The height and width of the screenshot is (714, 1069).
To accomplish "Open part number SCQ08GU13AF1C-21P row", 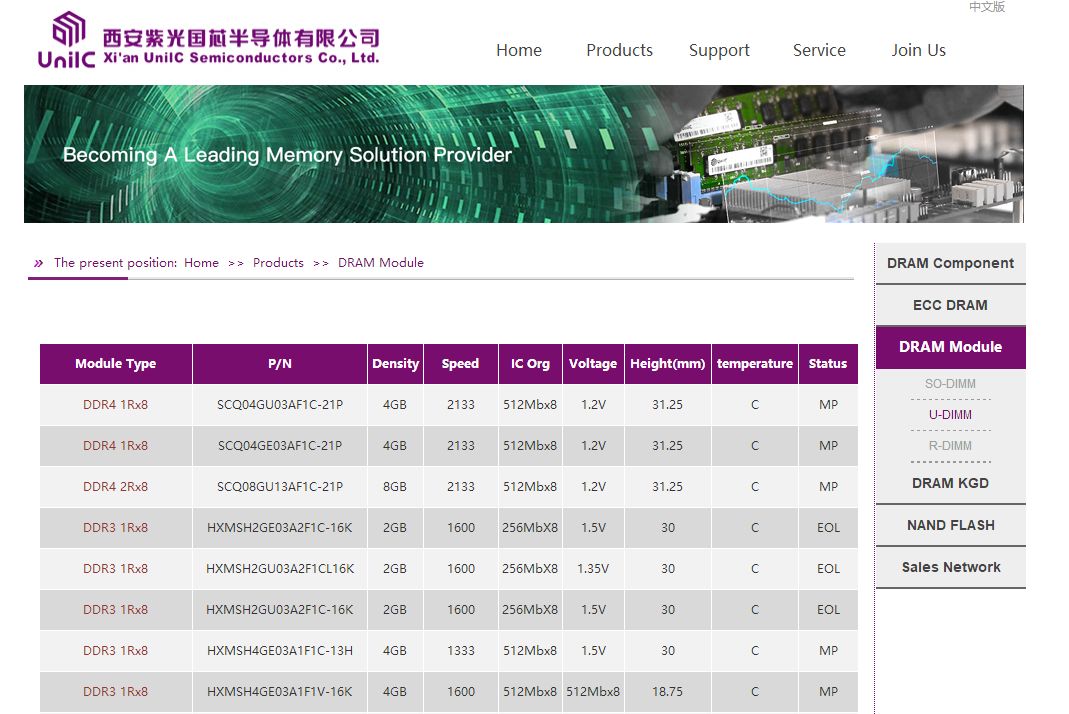I will point(280,487).
